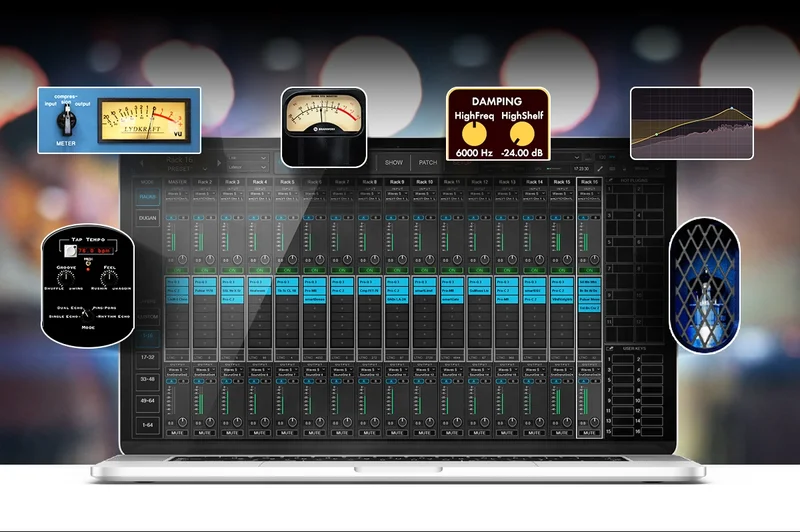This screenshot has height=532, width=800.
Task: Turn the echo Mode selector knob
Action: pyautogui.click(x=87, y=314)
